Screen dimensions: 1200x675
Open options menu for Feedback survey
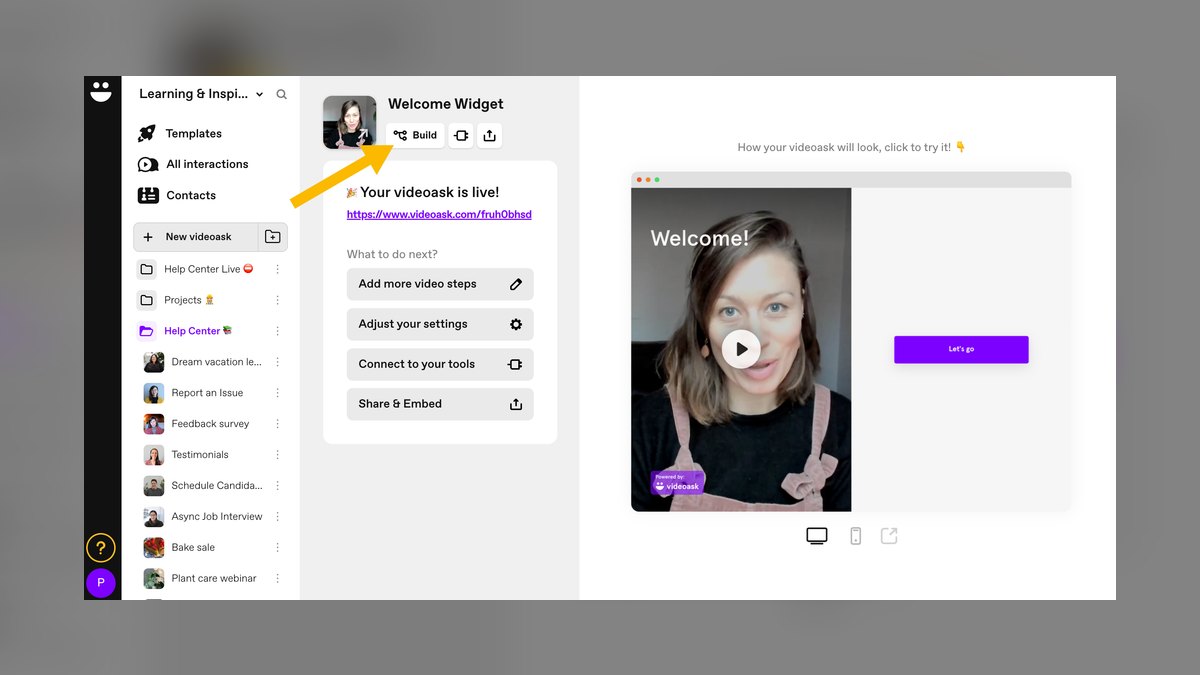278,424
